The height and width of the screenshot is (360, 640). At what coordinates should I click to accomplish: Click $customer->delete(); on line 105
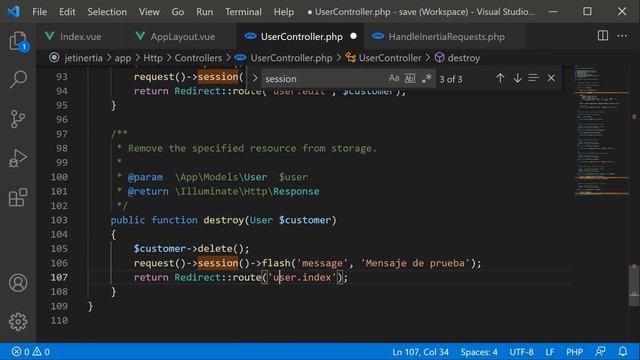(191, 249)
